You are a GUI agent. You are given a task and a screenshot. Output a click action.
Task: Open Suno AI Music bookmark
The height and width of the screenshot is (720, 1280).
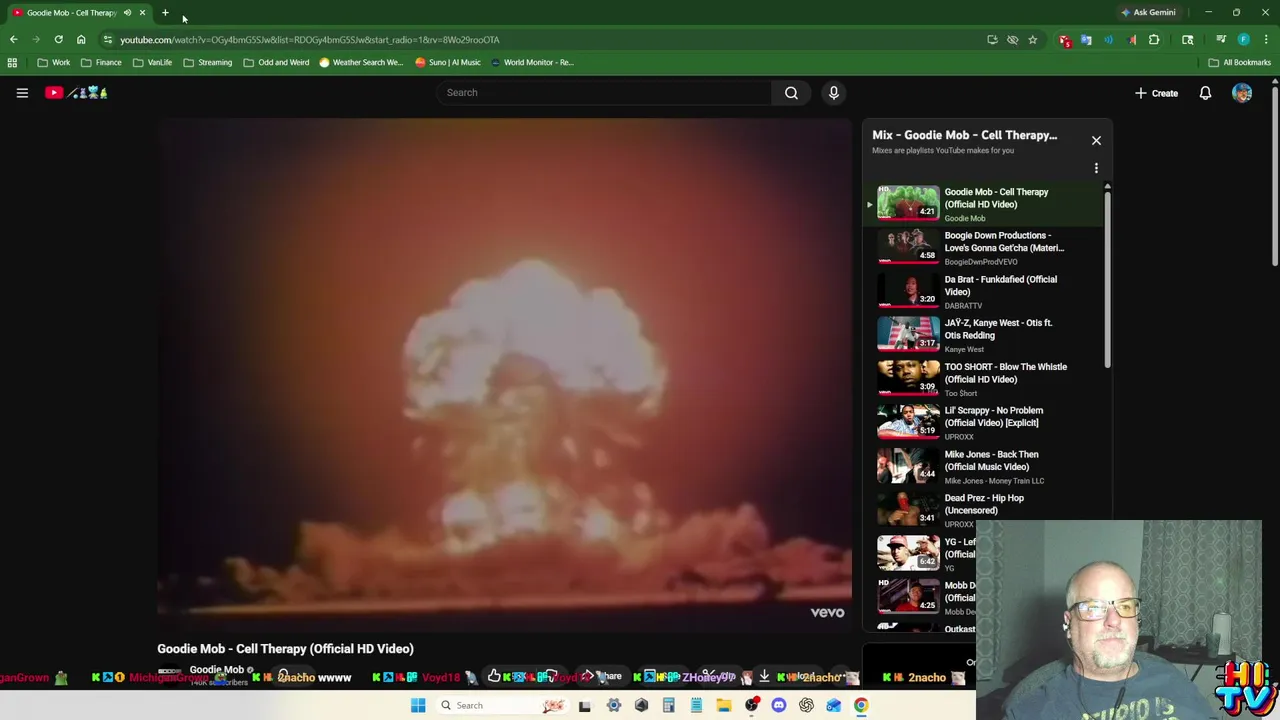[x=448, y=62]
